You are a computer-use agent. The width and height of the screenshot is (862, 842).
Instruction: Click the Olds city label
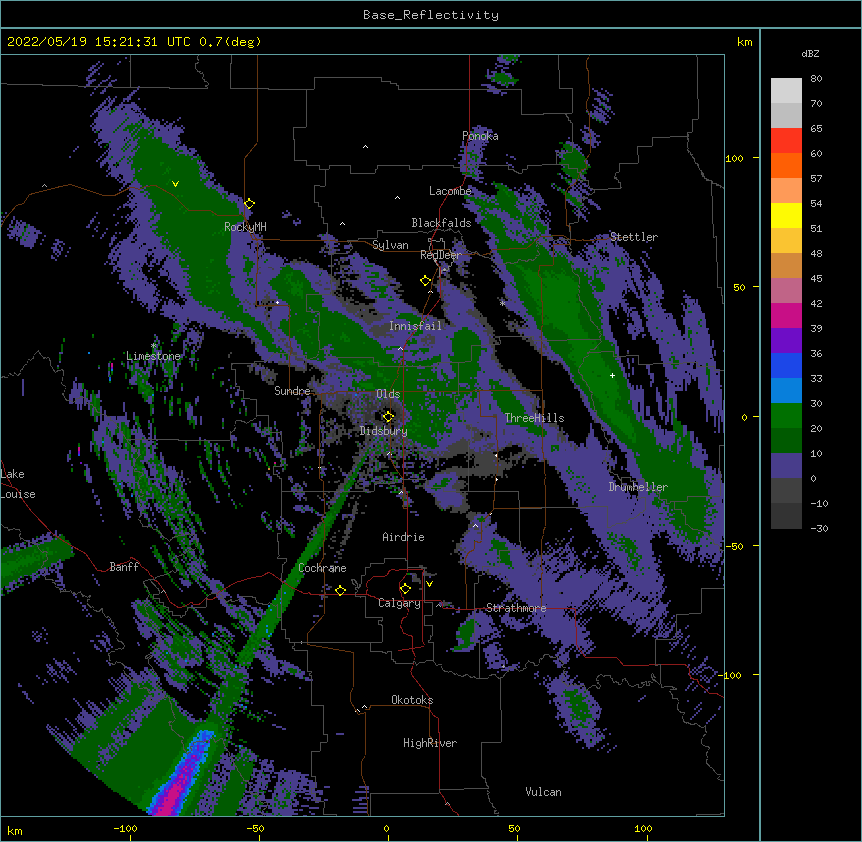388,394
